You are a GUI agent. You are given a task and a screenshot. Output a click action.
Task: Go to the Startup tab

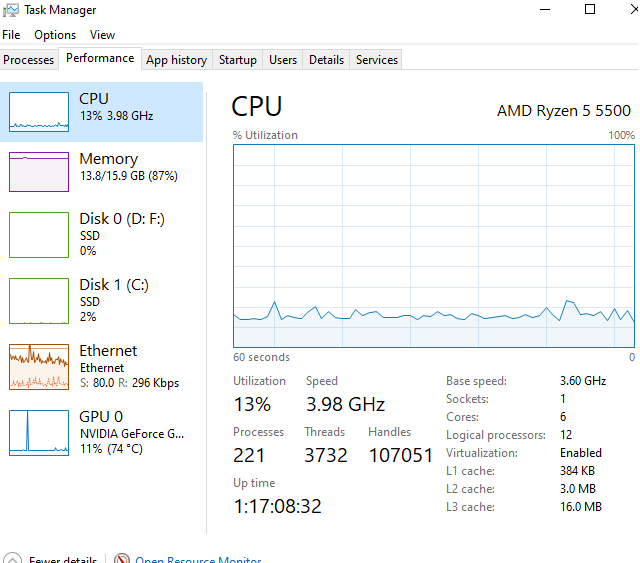pos(237,60)
